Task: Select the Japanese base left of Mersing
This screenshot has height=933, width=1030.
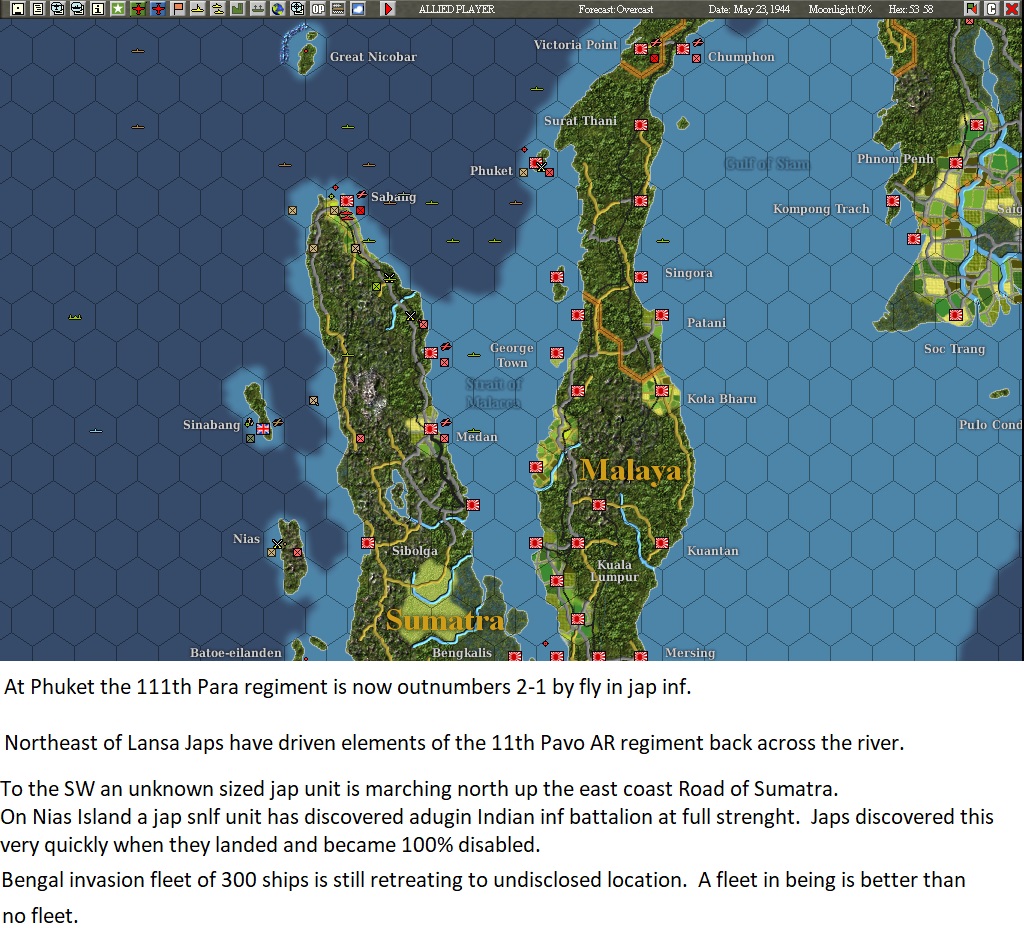Action: coord(641,656)
